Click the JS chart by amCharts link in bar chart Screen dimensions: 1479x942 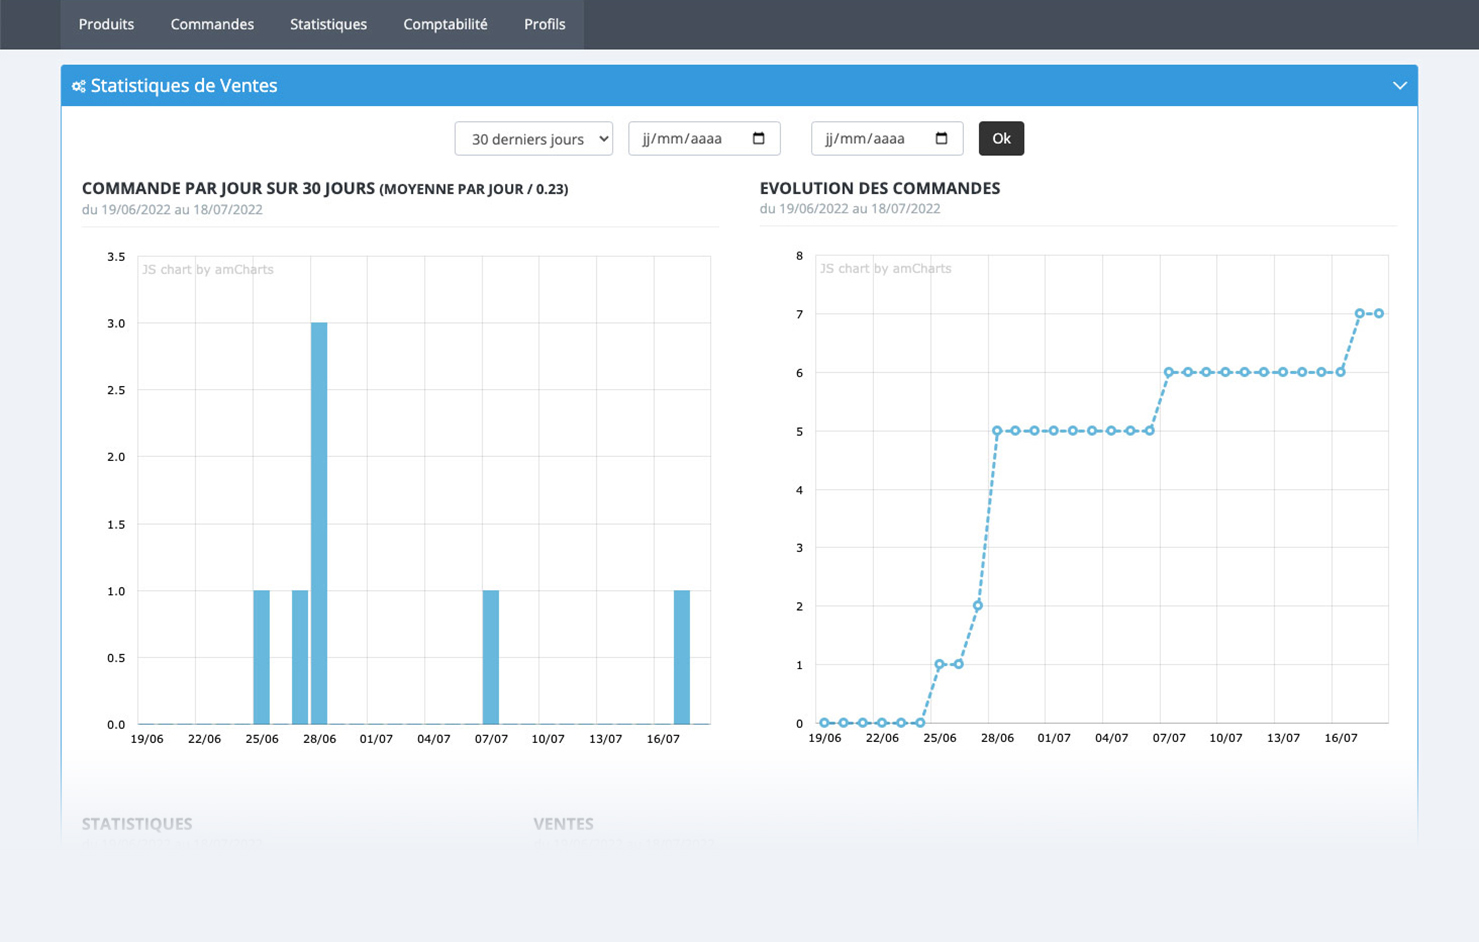[x=208, y=269]
